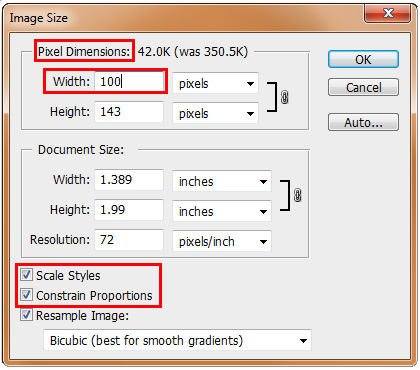Open the document Width inches dropdown
Screen dimensions: 420x370
[x=222, y=181]
